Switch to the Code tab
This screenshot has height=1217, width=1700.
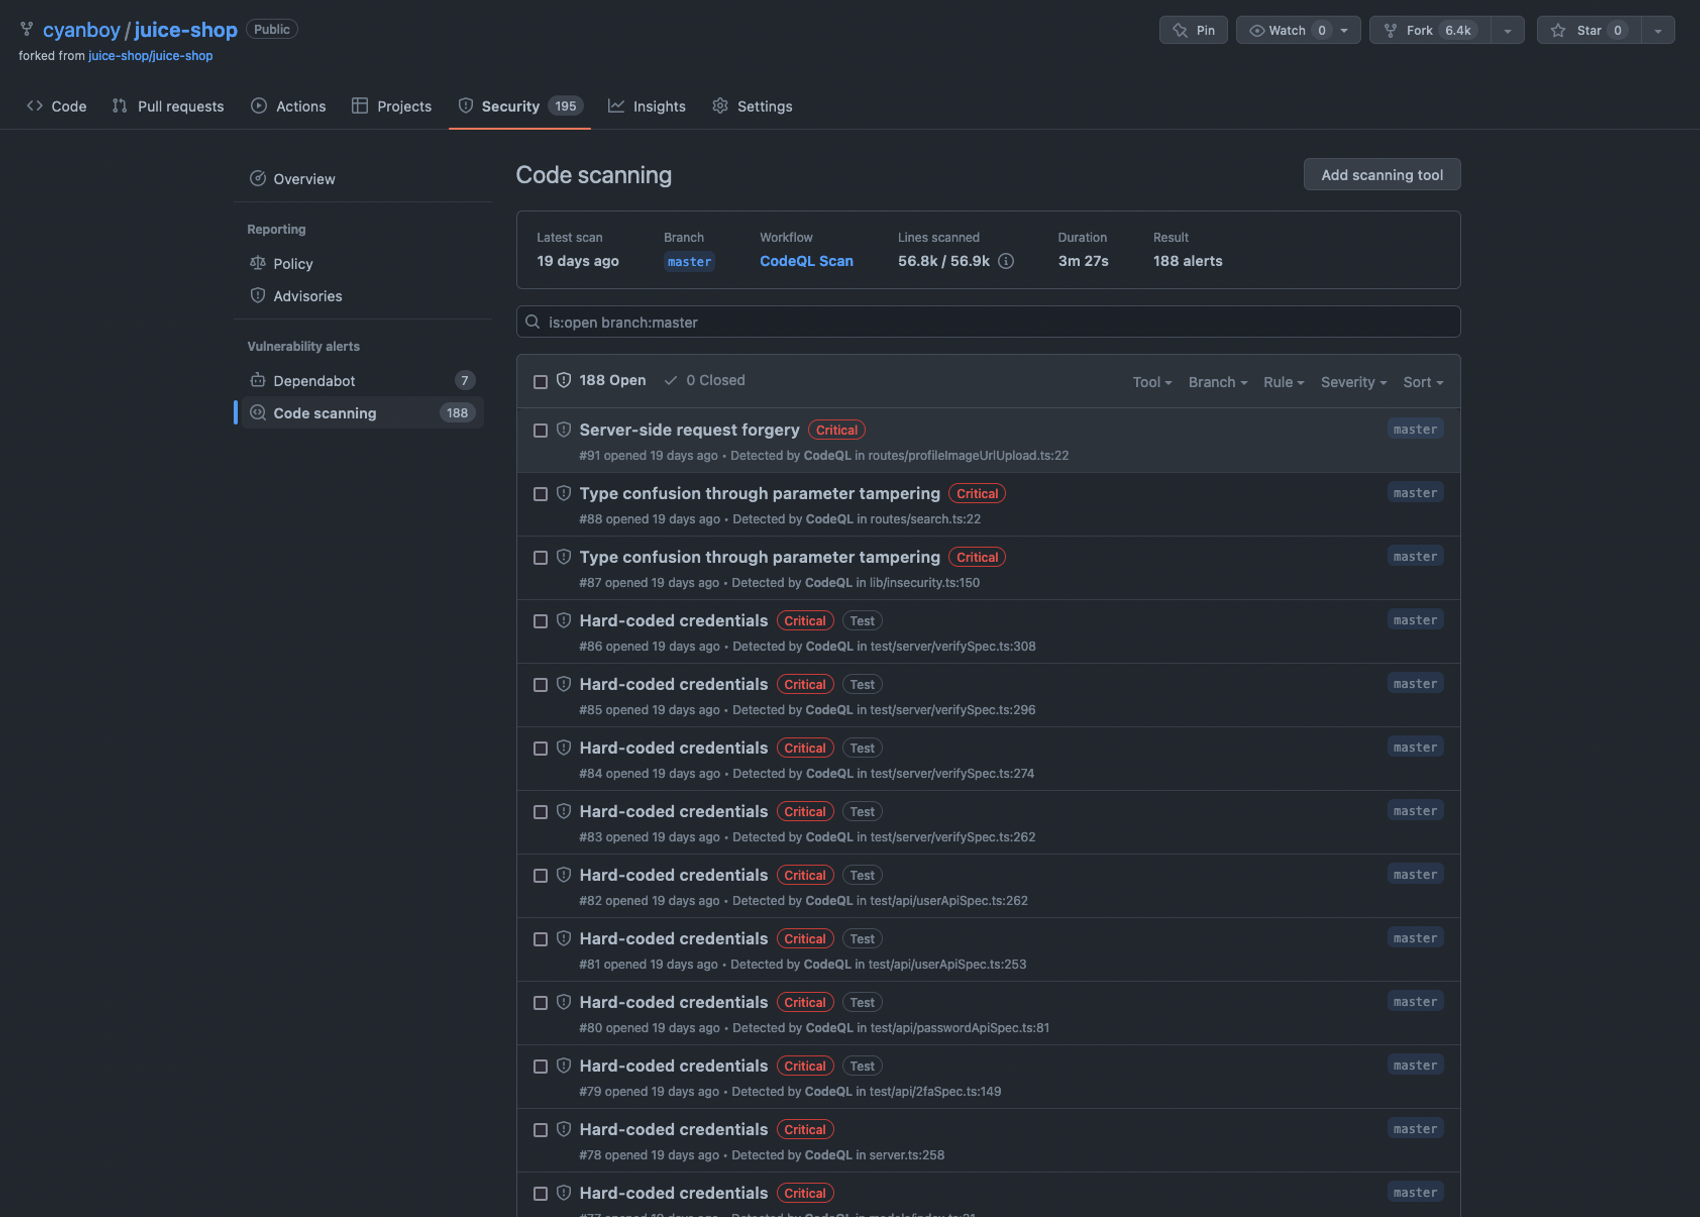[x=57, y=106]
